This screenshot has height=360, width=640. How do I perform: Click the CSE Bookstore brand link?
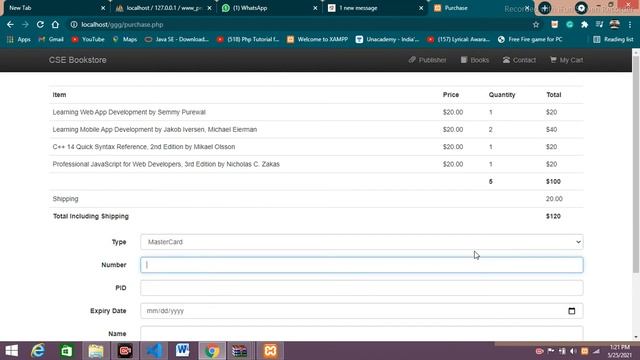78,60
